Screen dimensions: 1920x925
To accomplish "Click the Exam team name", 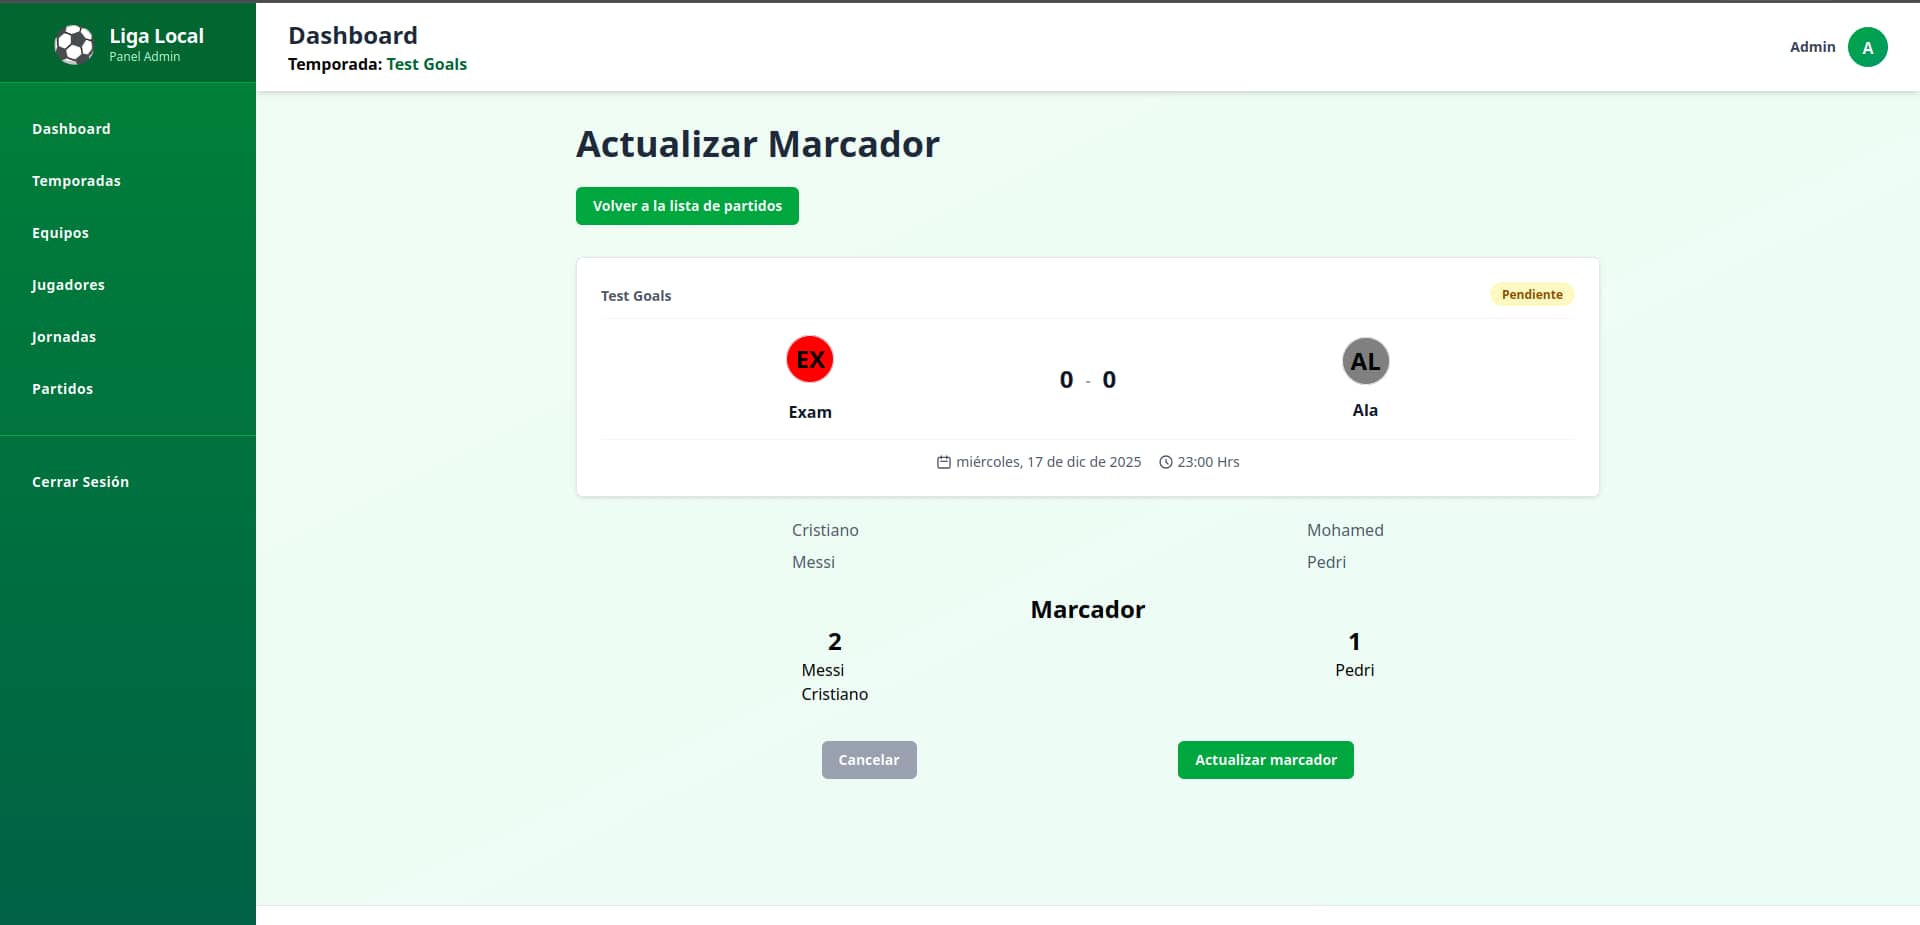I will coord(810,412).
